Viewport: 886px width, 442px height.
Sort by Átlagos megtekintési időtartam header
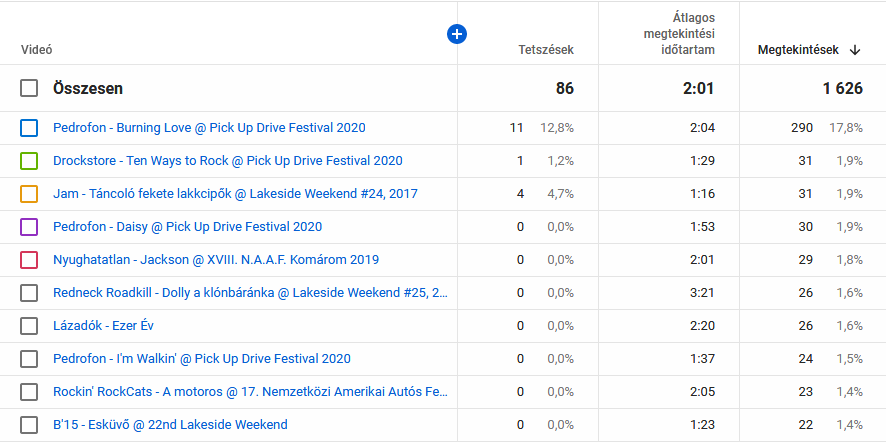(678, 34)
